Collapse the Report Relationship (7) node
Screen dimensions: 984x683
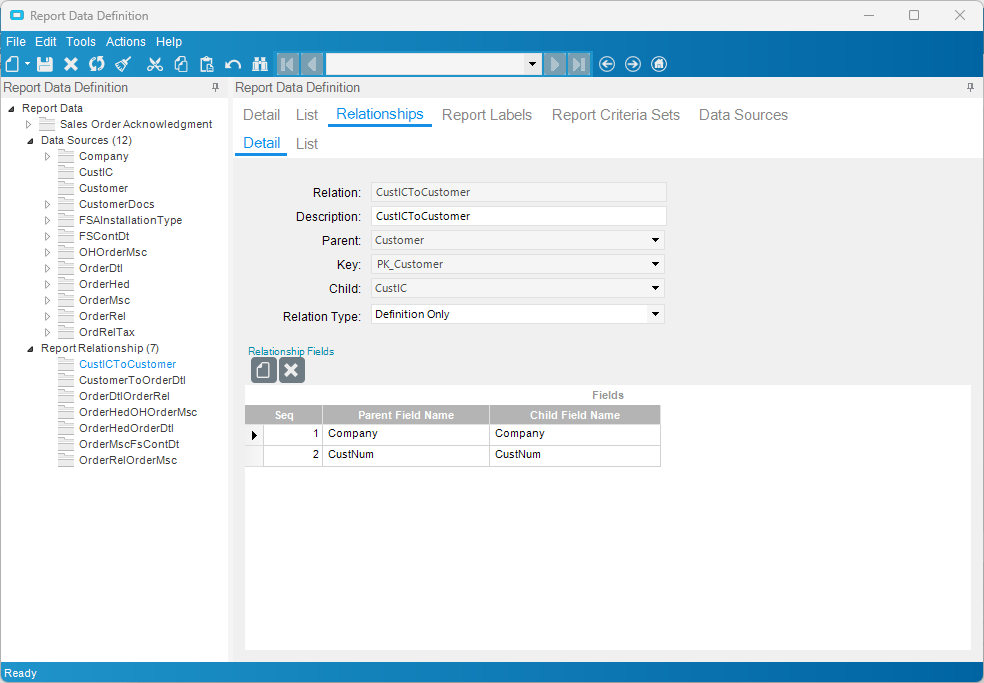pos(30,348)
